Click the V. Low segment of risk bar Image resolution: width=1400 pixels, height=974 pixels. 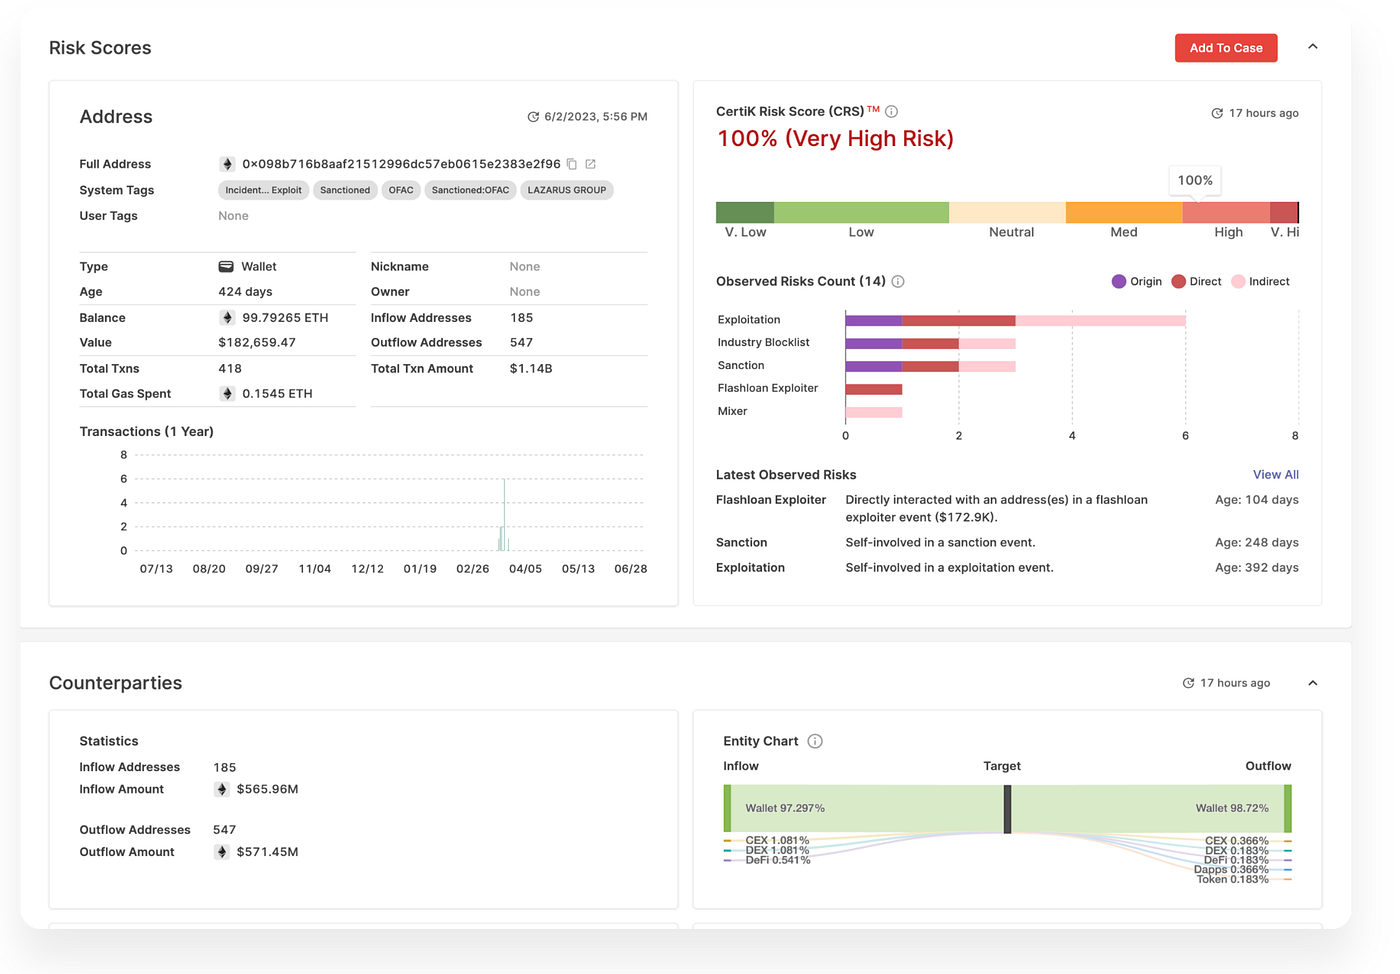(745, 212)
